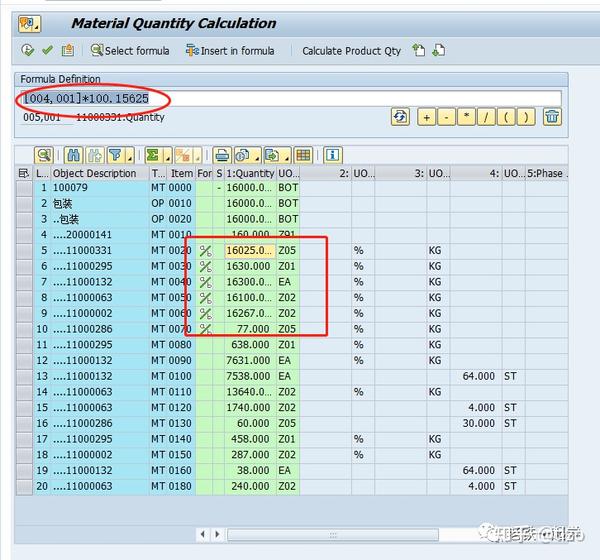The image size is (600, 560).
Task: Click the Find binoculars icon
Action: point(73,155)
